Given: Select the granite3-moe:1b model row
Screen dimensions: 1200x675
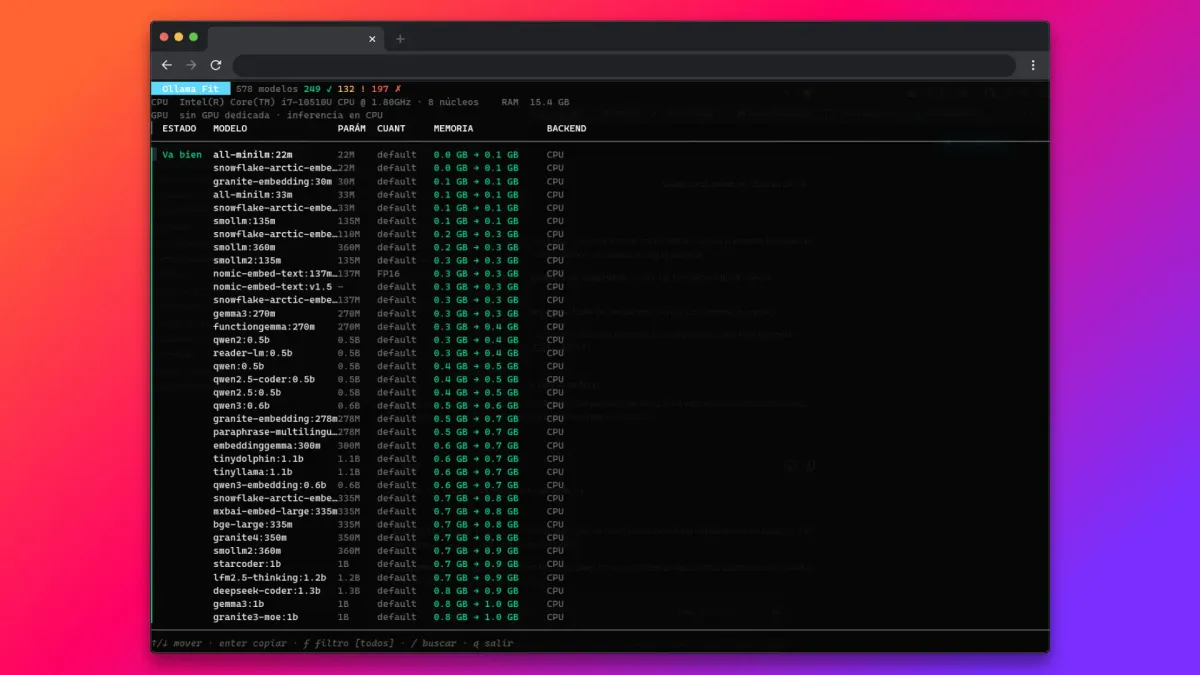Looking at the screenshot, I should [390, 617].
